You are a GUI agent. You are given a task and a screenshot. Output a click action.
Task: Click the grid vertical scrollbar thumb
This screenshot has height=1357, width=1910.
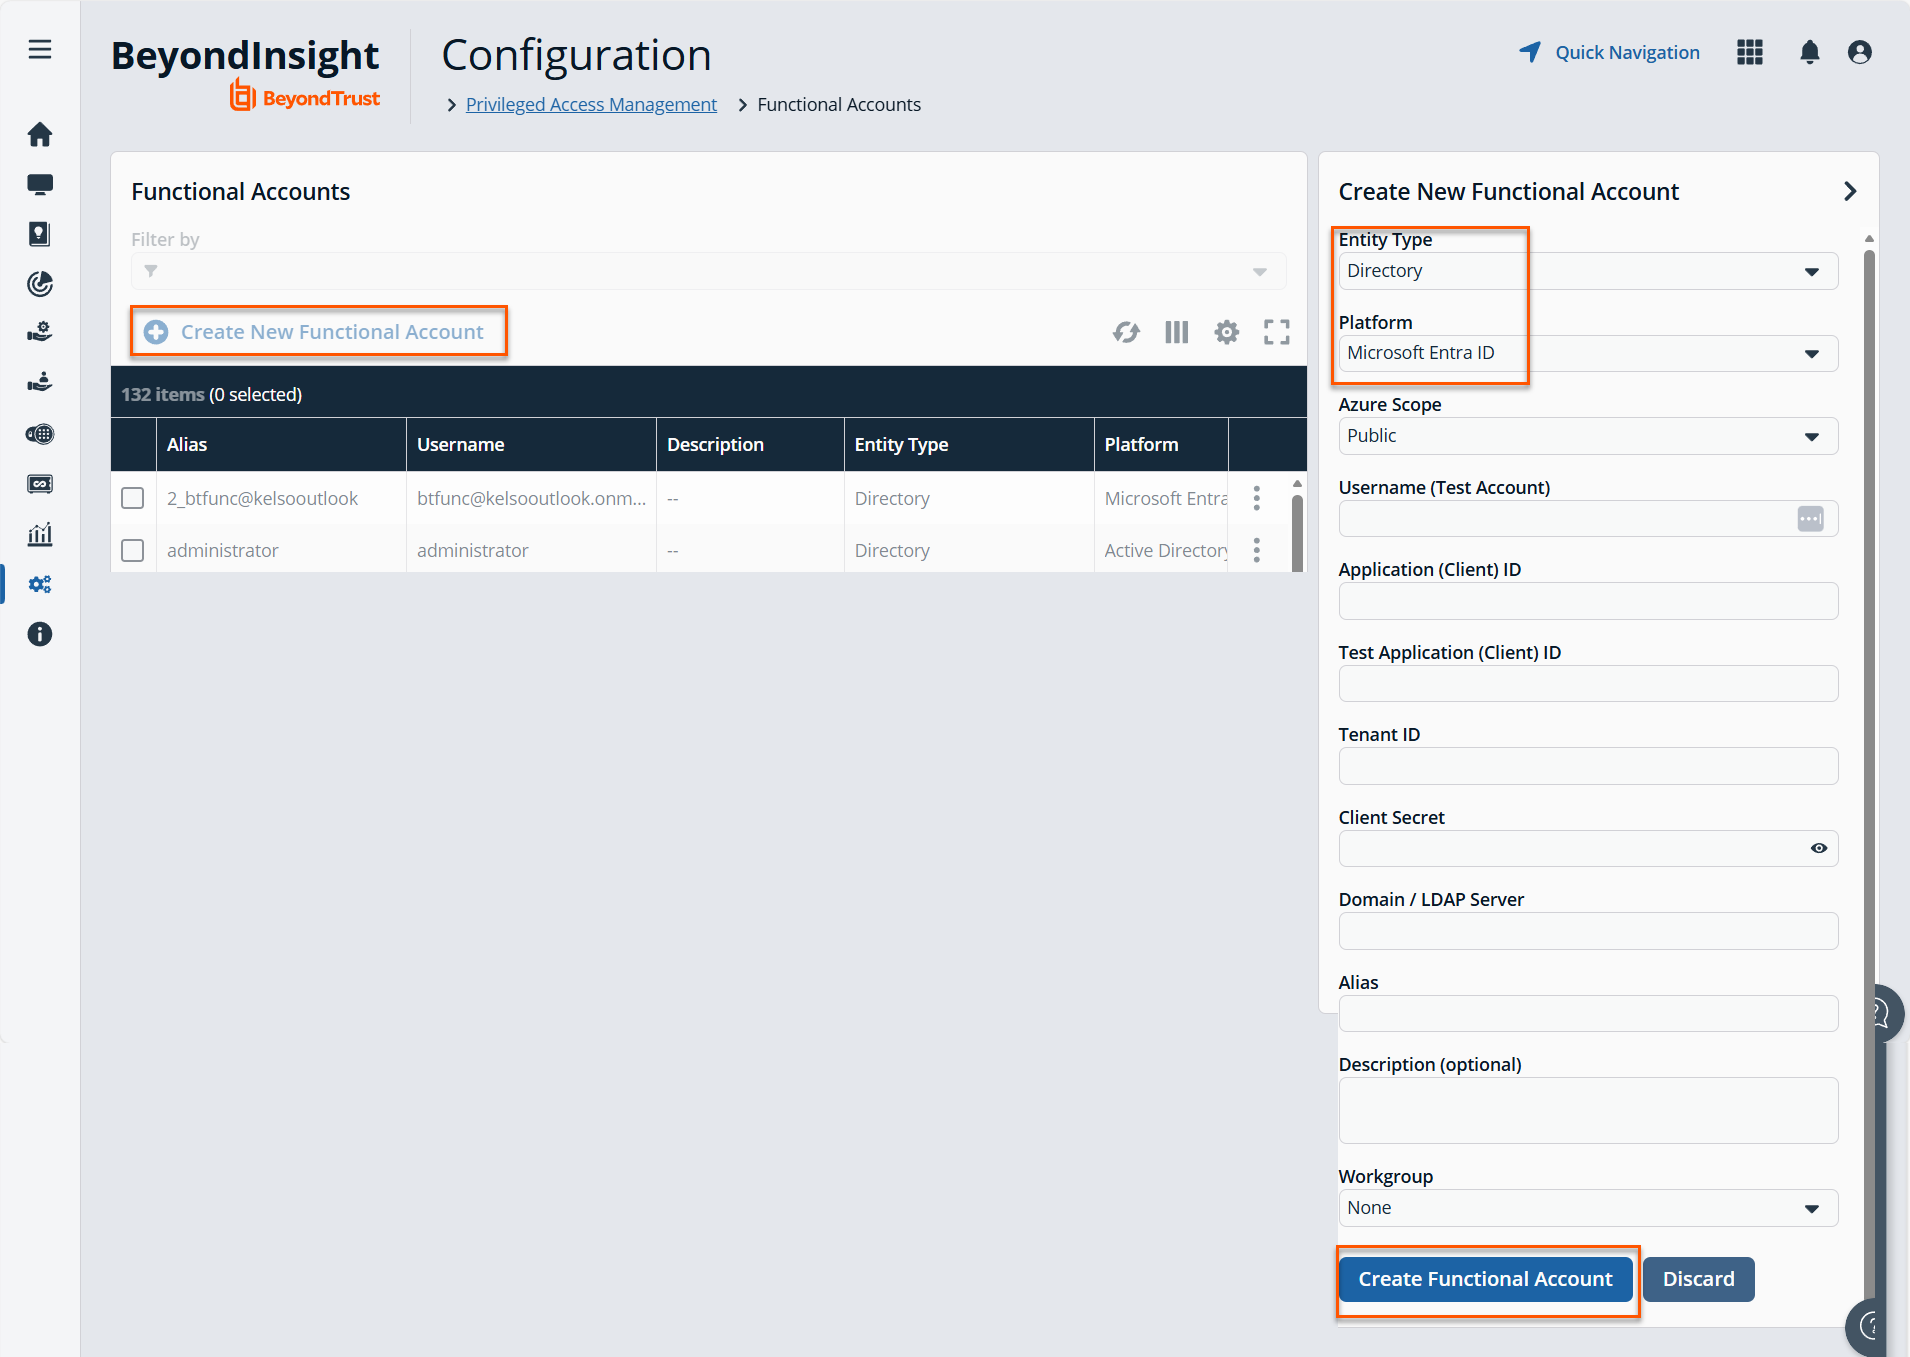[x=1297, y=533]
